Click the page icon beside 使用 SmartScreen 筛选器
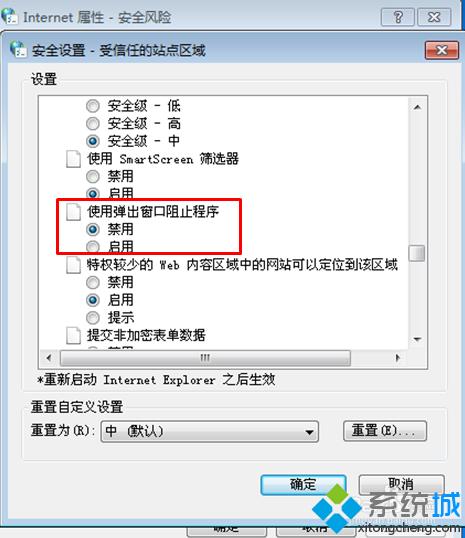The image size is (465, 538). coord(73,159)
